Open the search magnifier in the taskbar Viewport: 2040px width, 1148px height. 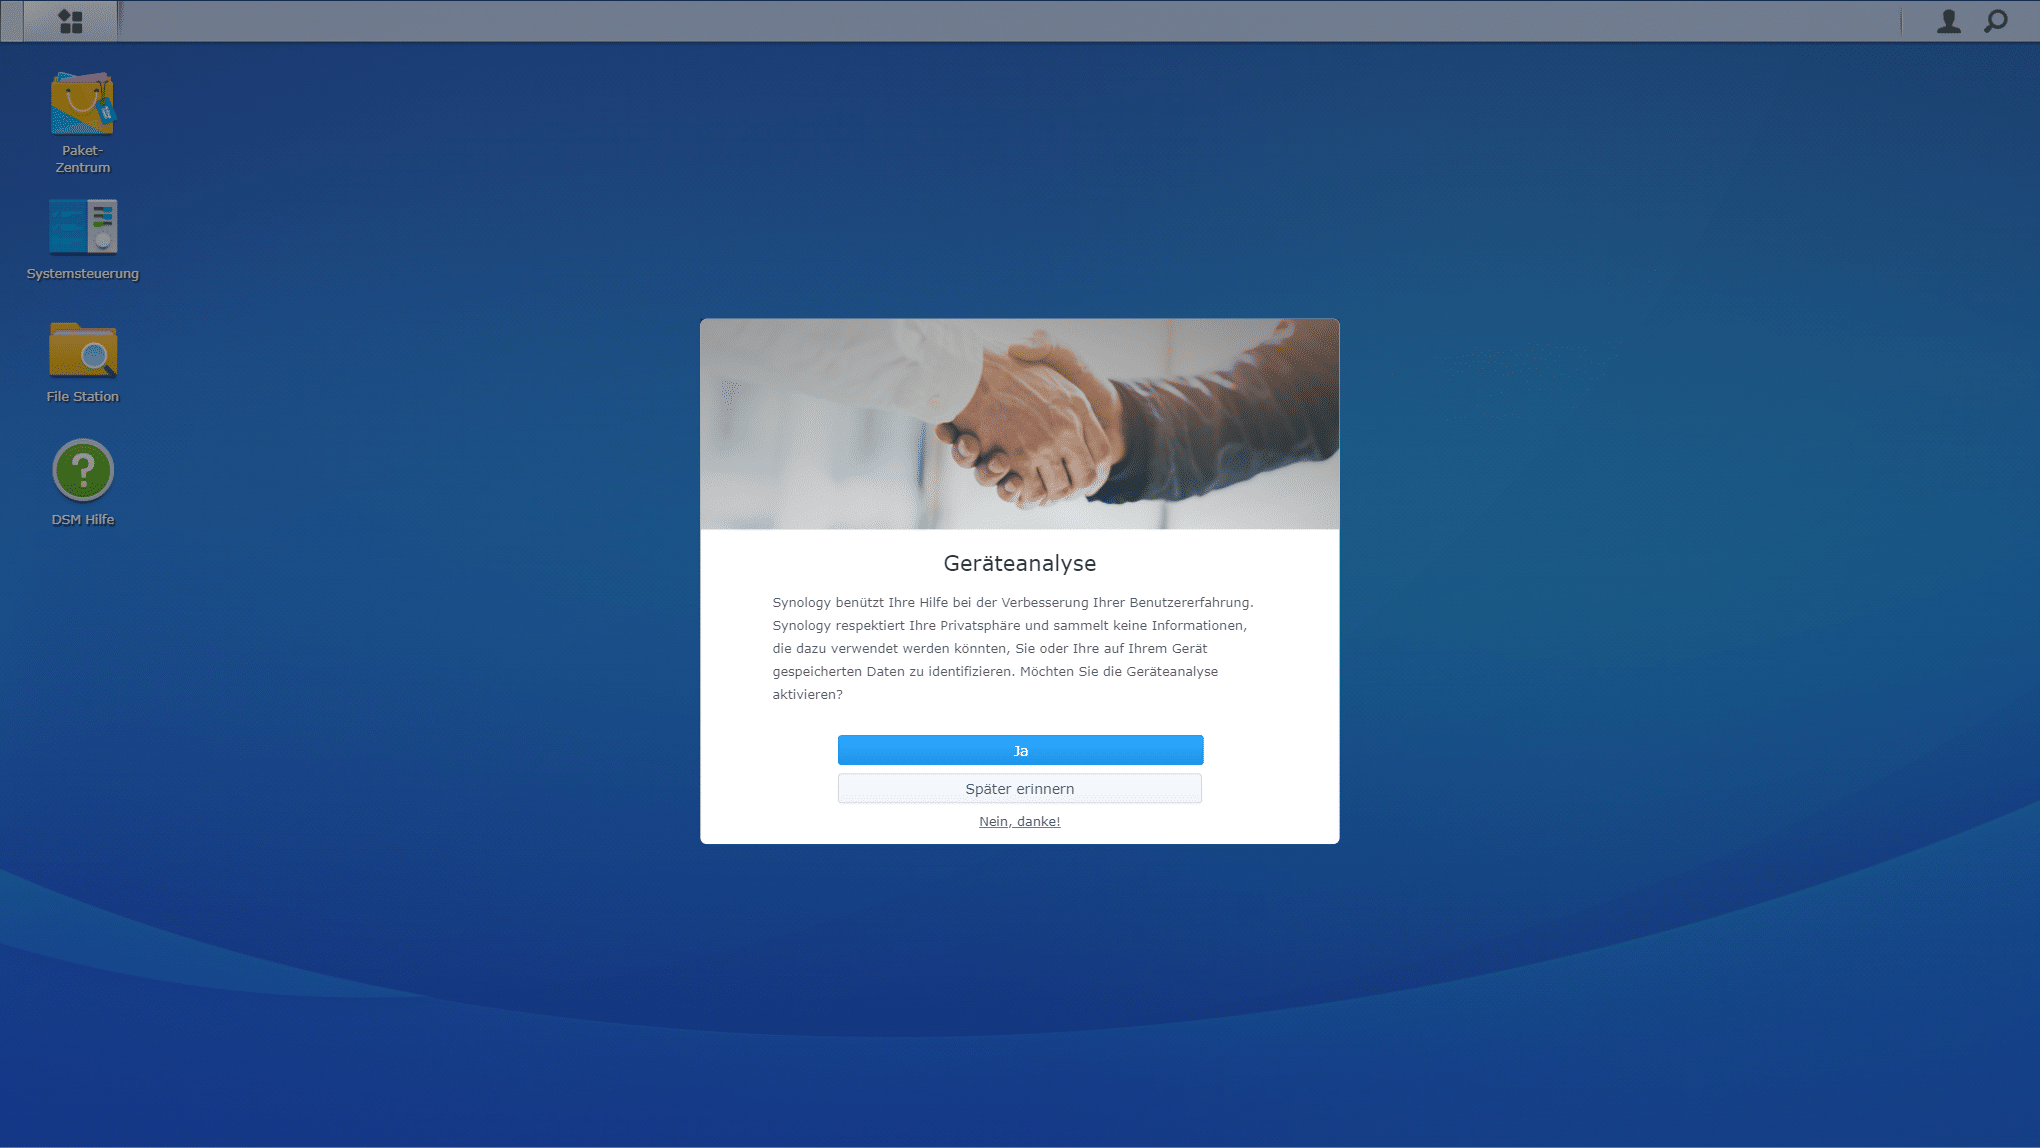[x=1996, y=21]
